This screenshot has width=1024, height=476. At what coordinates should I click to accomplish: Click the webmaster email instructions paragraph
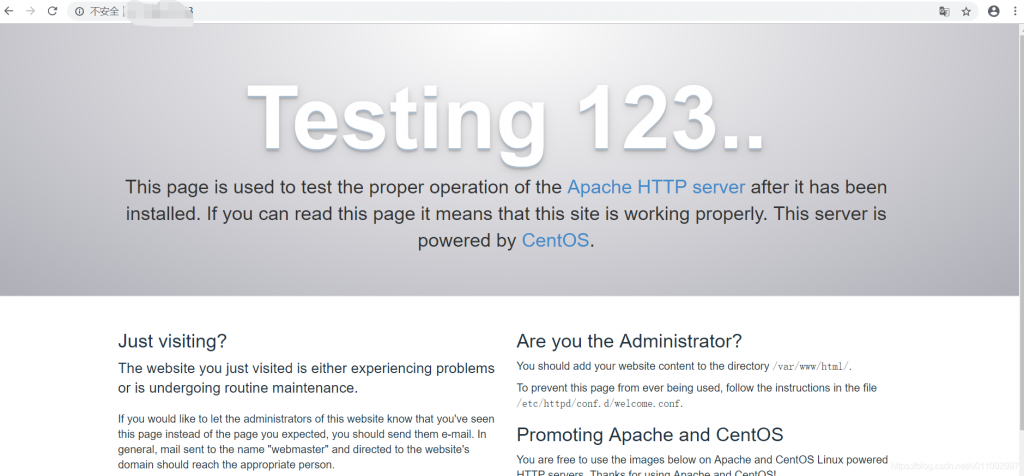(305, 442)
